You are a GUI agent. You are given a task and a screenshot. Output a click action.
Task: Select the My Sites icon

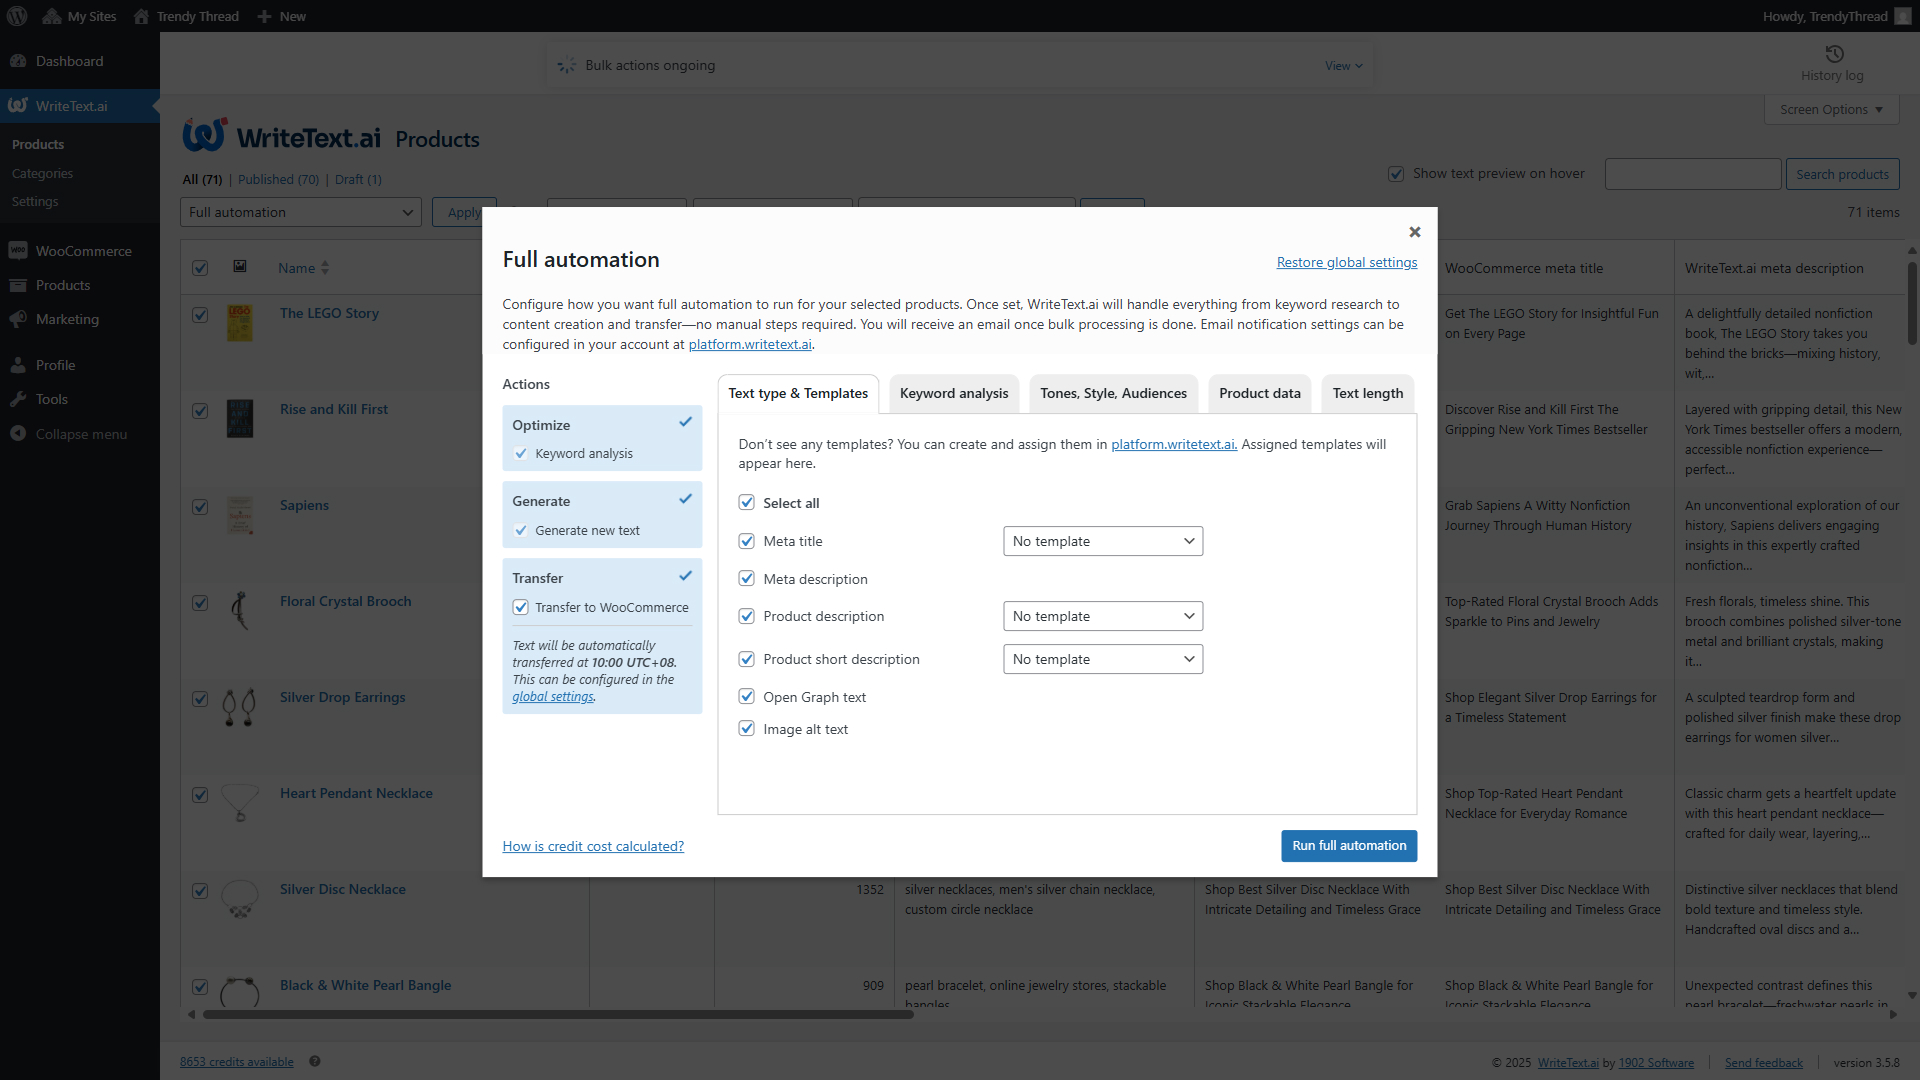click(78, 16)
